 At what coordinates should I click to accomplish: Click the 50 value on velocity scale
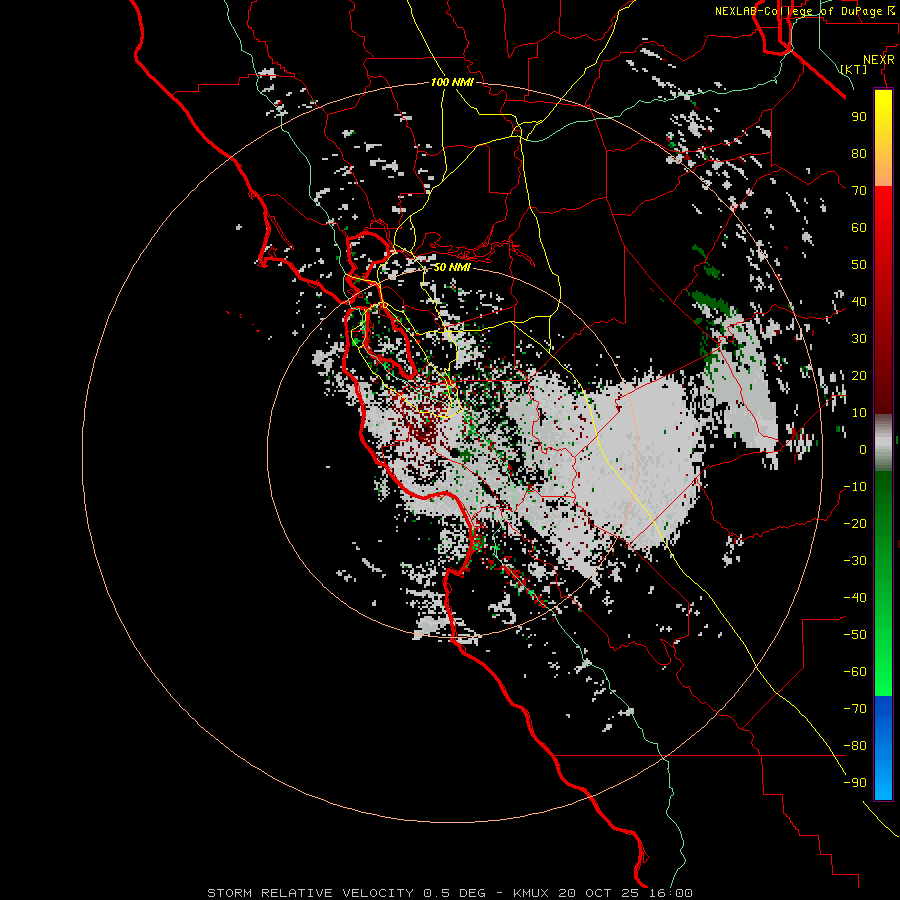click(859, 265)
